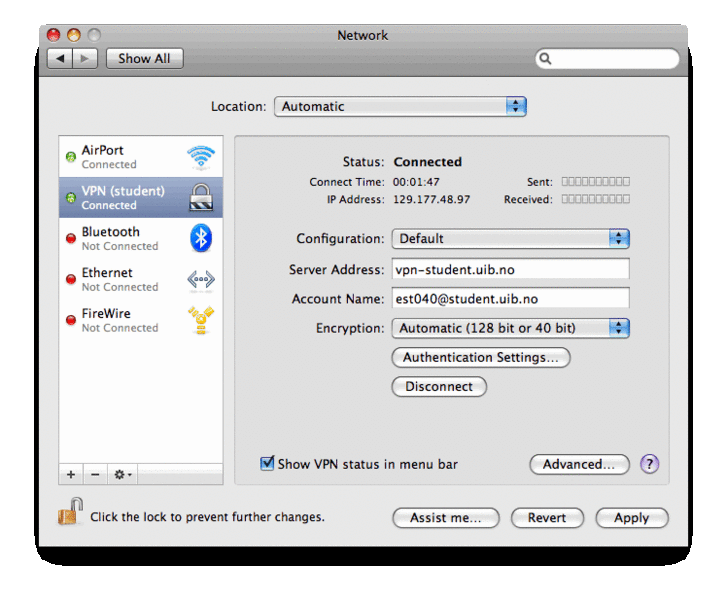Select AirPort in the service list

click(140, 157)
